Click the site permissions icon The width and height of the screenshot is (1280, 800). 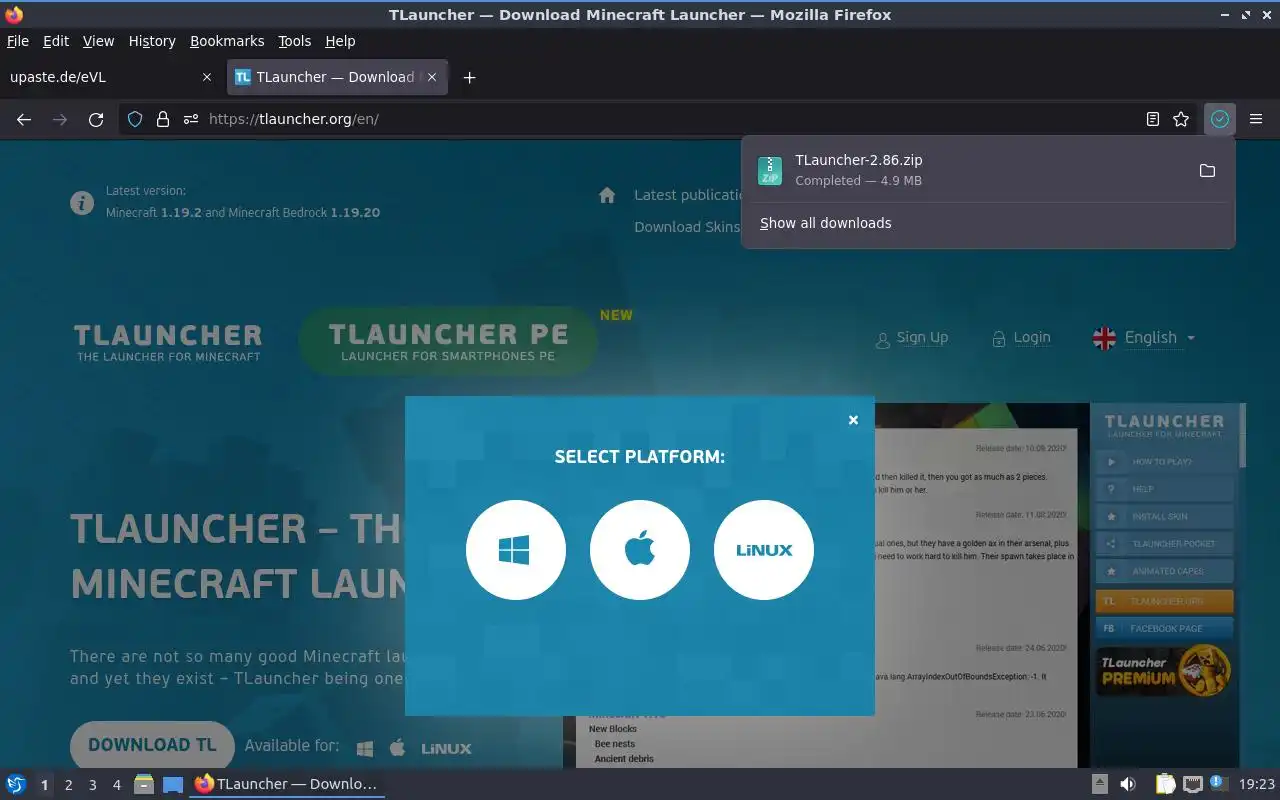191,119
